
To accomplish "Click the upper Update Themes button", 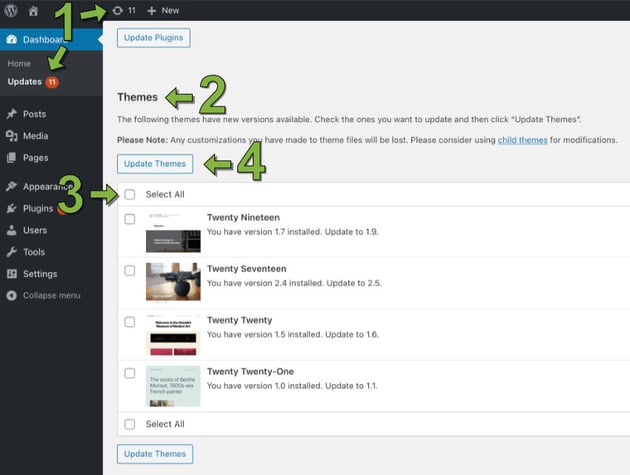I will (155, 164).
